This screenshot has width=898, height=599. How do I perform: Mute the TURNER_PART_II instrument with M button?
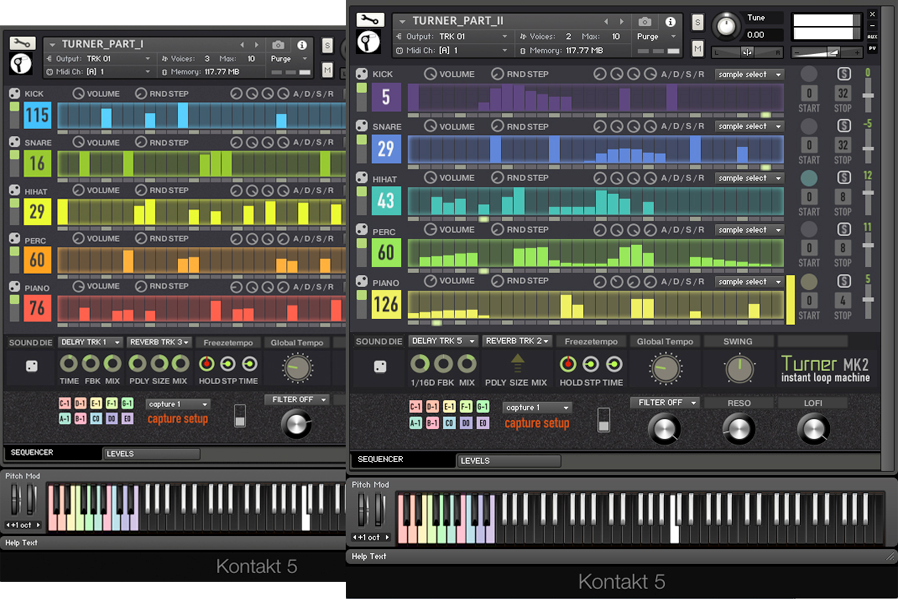[x=697, y=46]
